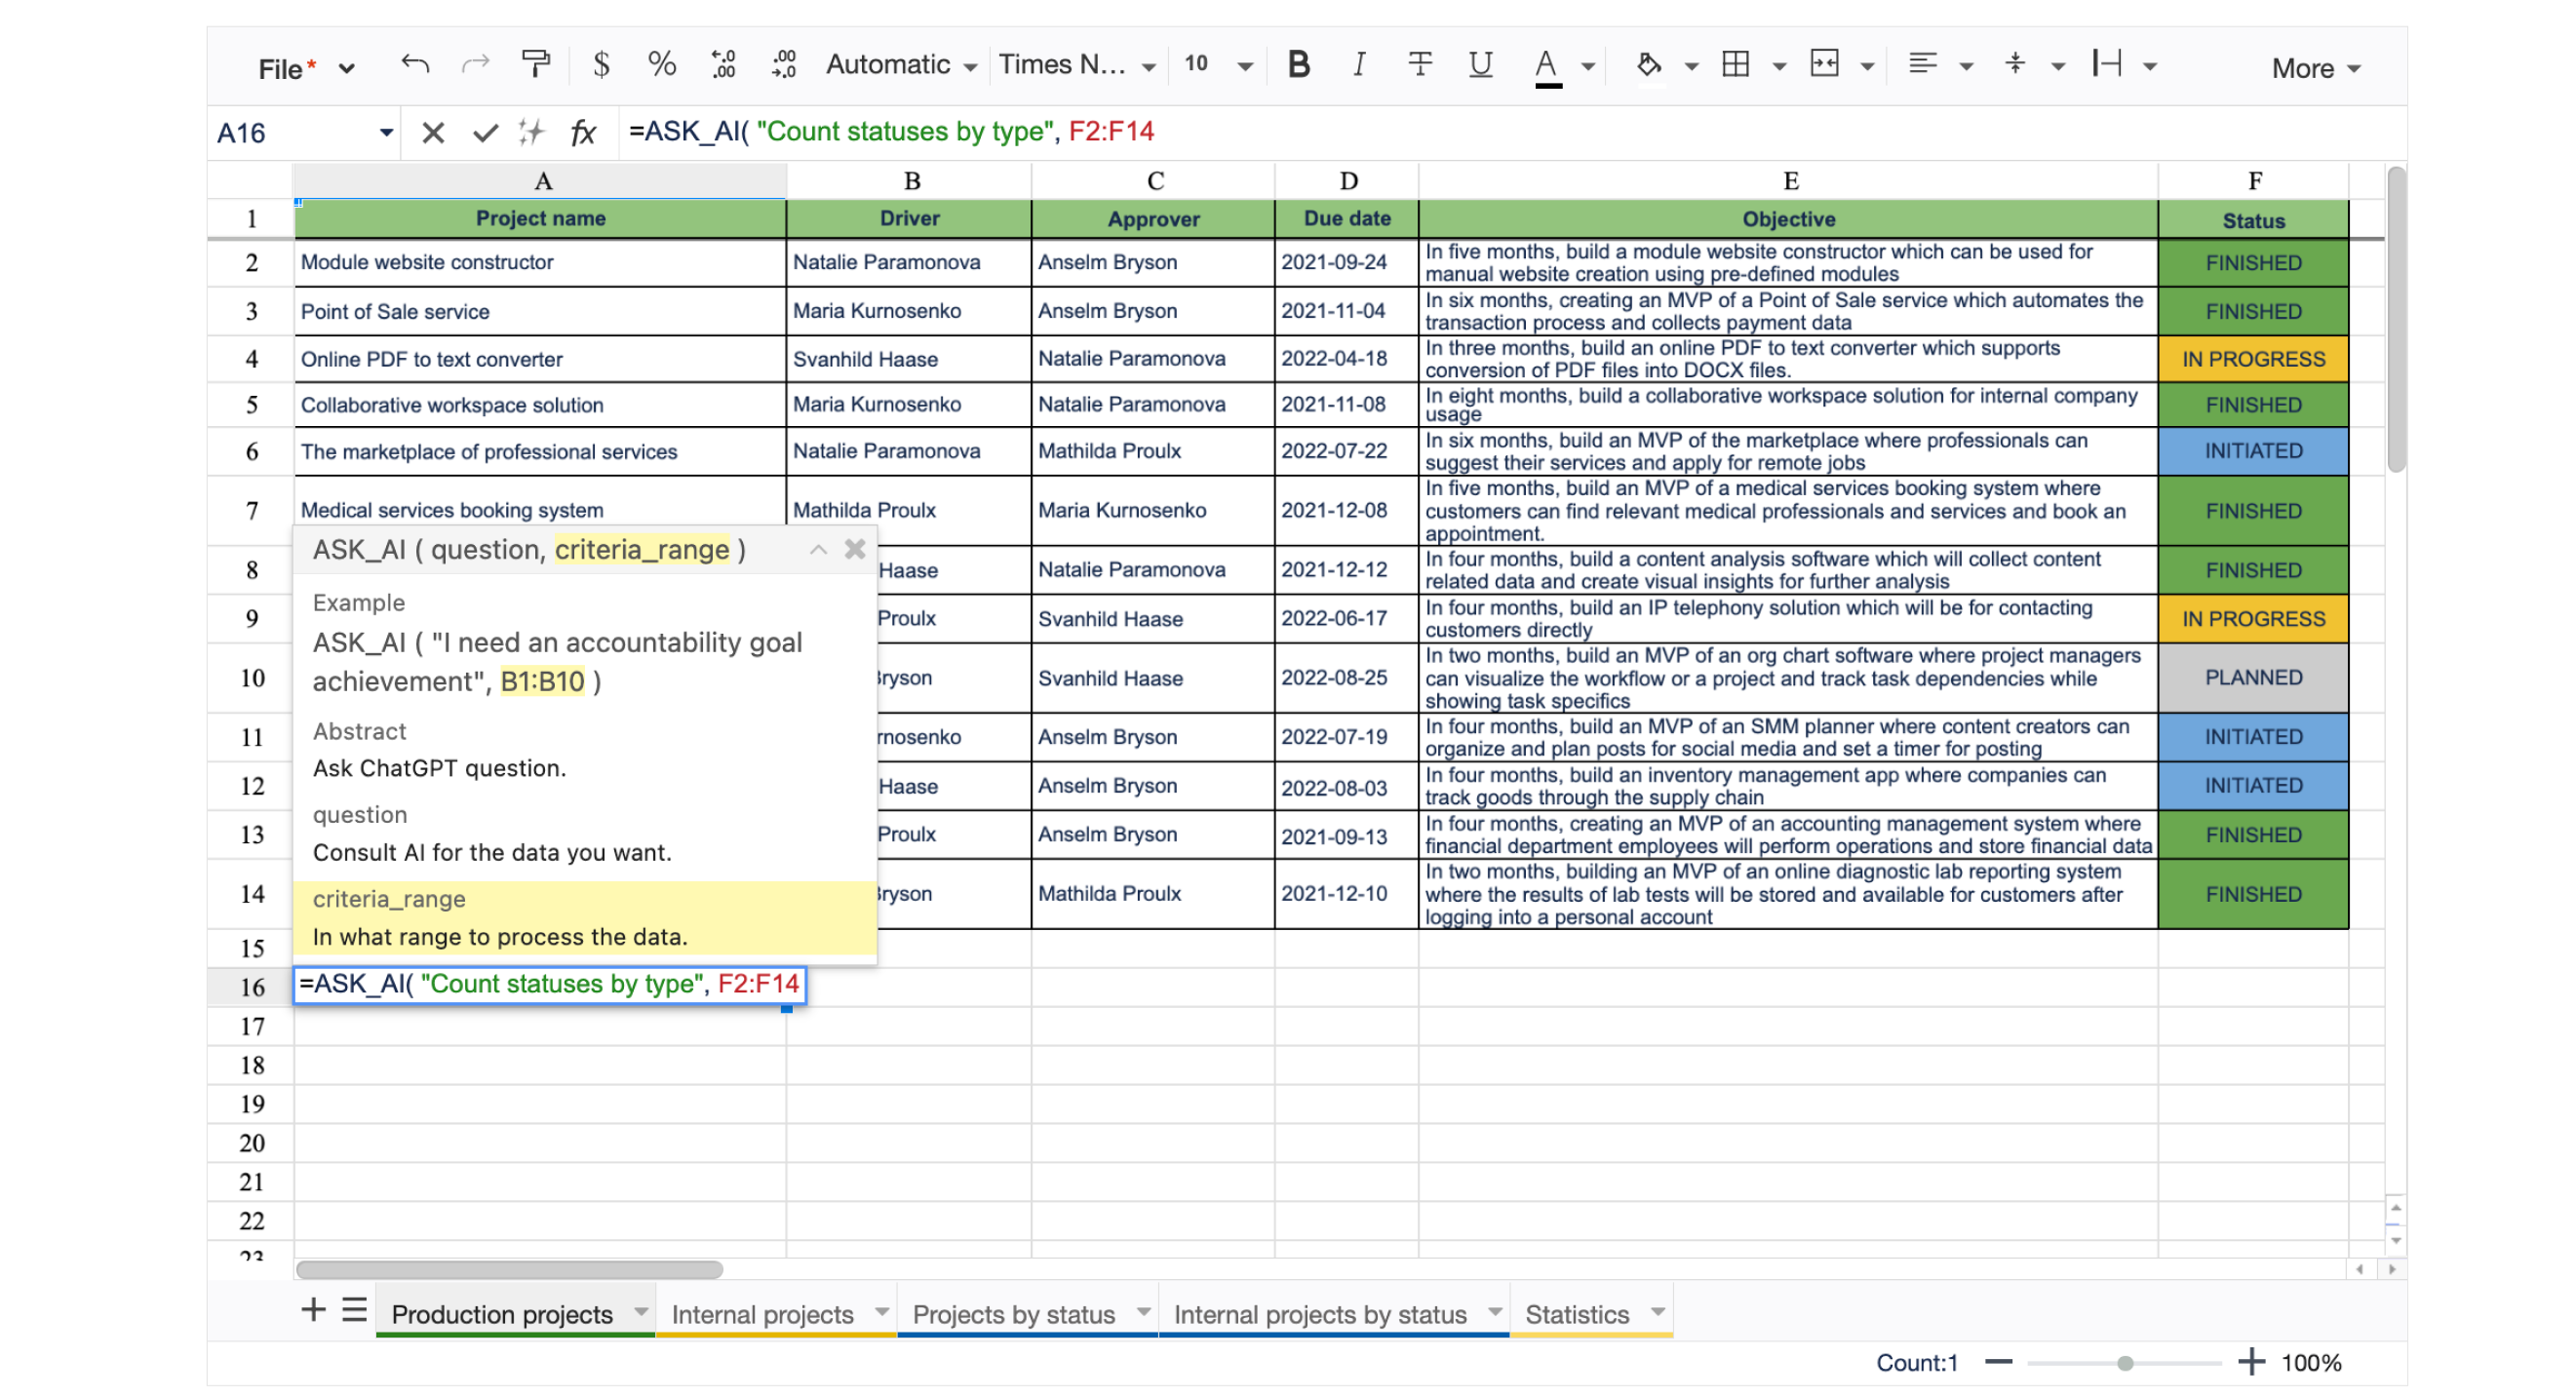Click the text color A icon
2576x1397 pixels.
1546,67
